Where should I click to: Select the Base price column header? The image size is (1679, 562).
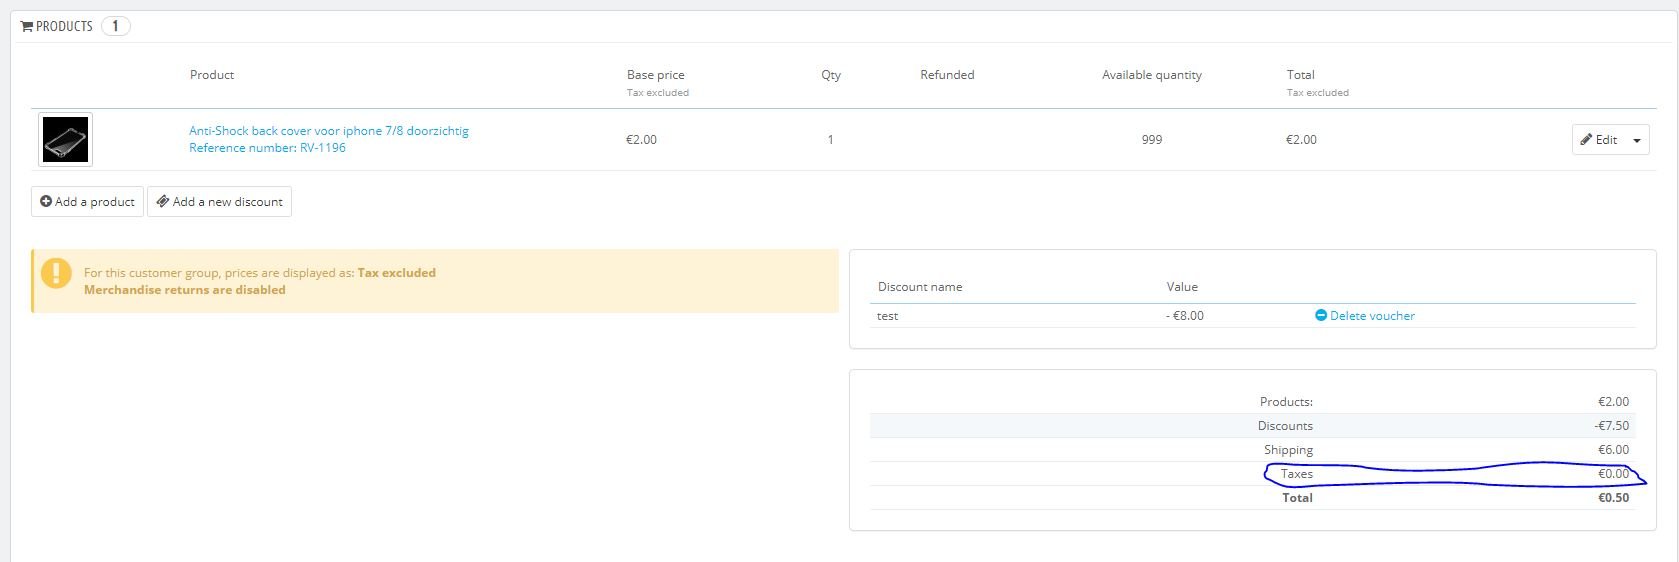click(656, 75)
